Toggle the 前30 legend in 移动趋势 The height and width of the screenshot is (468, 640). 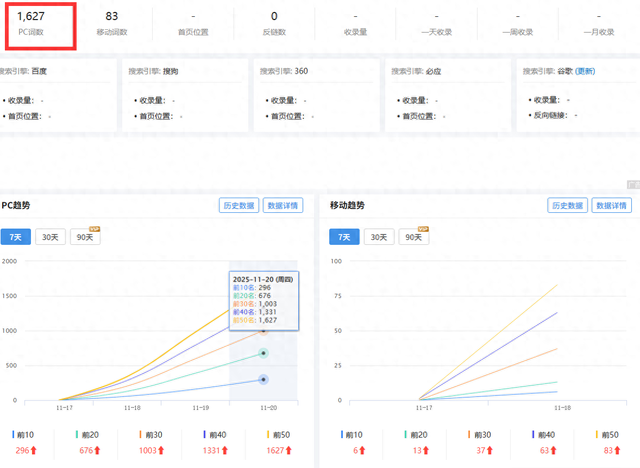pyautogui.click(x=480, y=435)
